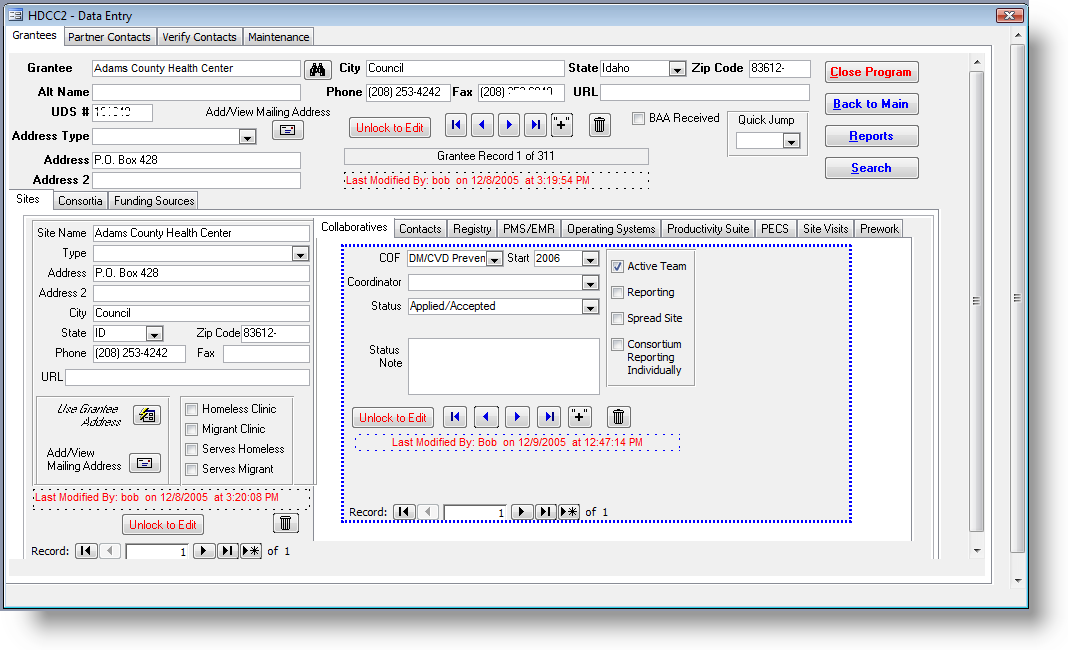Go to previous grantee record
This screenshot has height=650, width=1068.
(482, 125)
